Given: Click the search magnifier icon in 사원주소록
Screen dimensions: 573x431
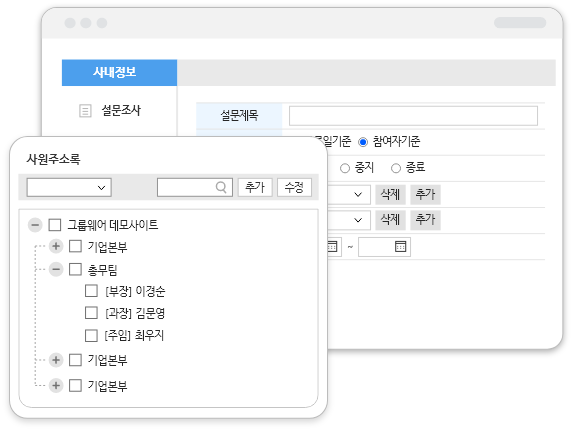Looking at the screenshot, I should pos(221,187).
